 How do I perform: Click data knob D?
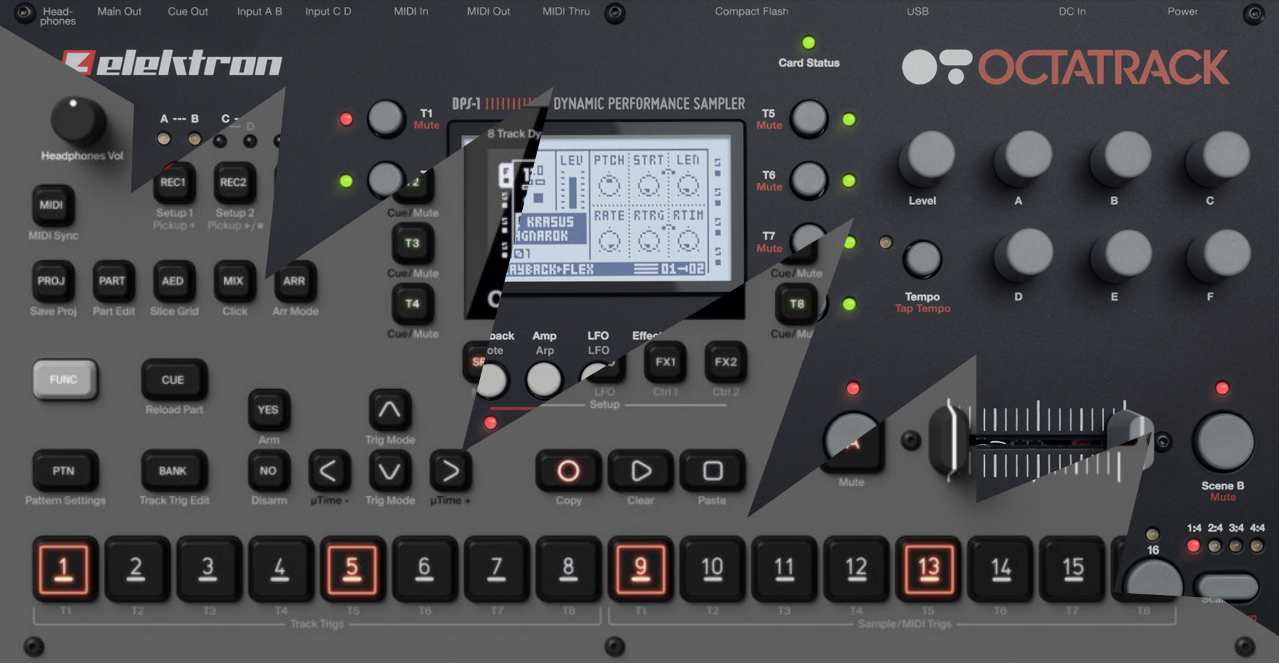[1023, 255]
